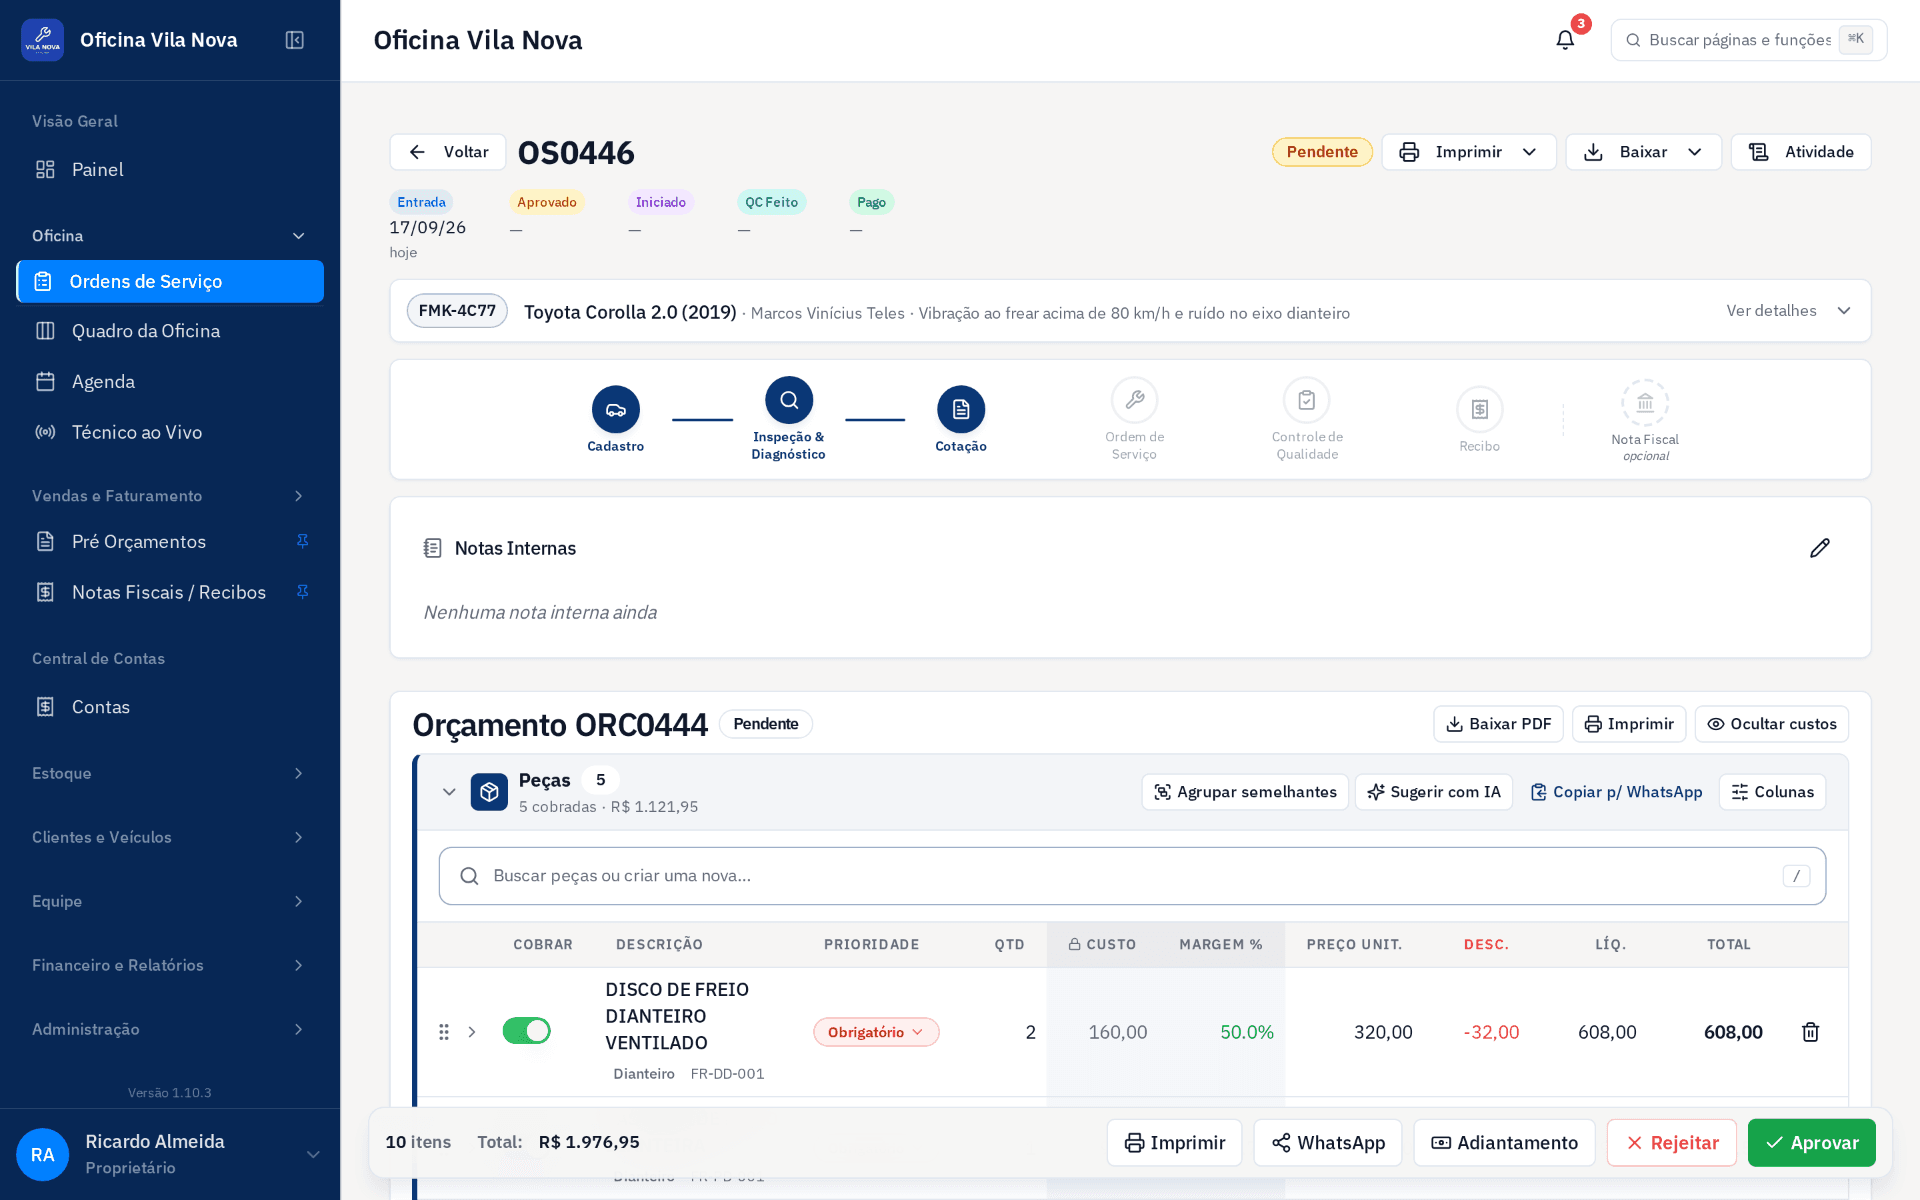Open the Inspeção & Diagnóstico step
The image size is (1920, 1200).
pos(789,400)
